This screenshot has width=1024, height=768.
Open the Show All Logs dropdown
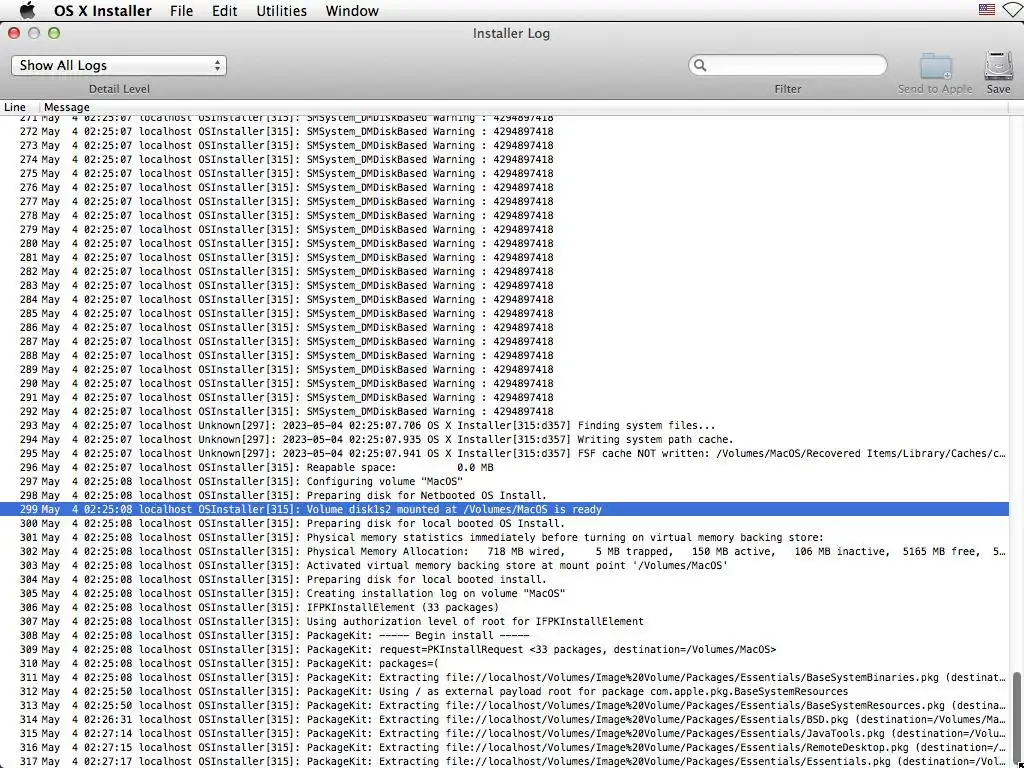[119, 65]
